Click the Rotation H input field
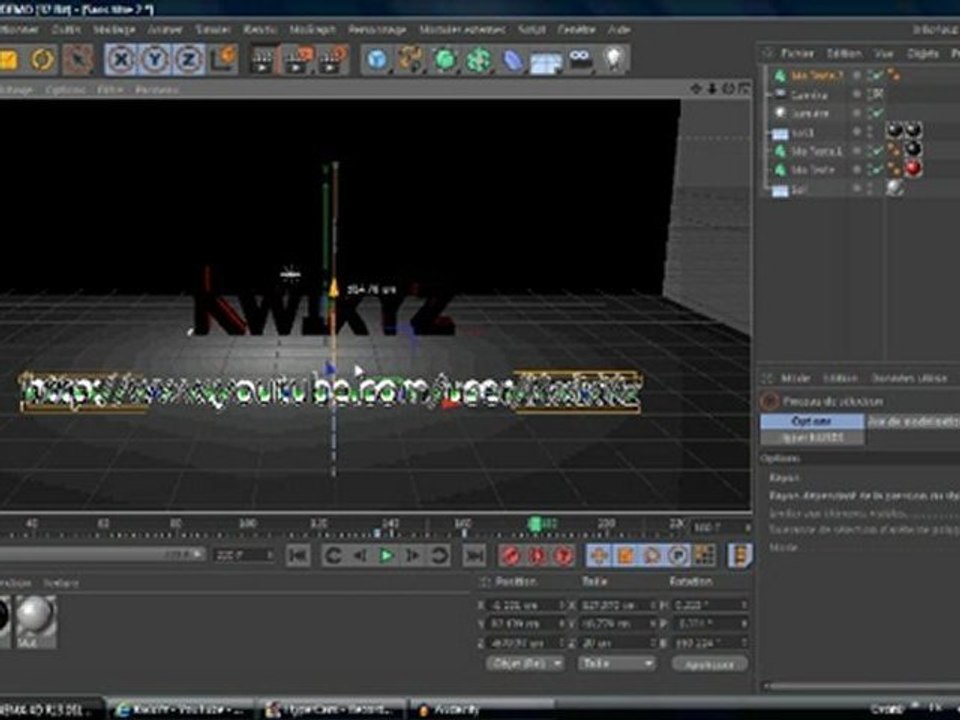Image resolution: width=960 pixels, height=720 pixels. click(710, 605)
